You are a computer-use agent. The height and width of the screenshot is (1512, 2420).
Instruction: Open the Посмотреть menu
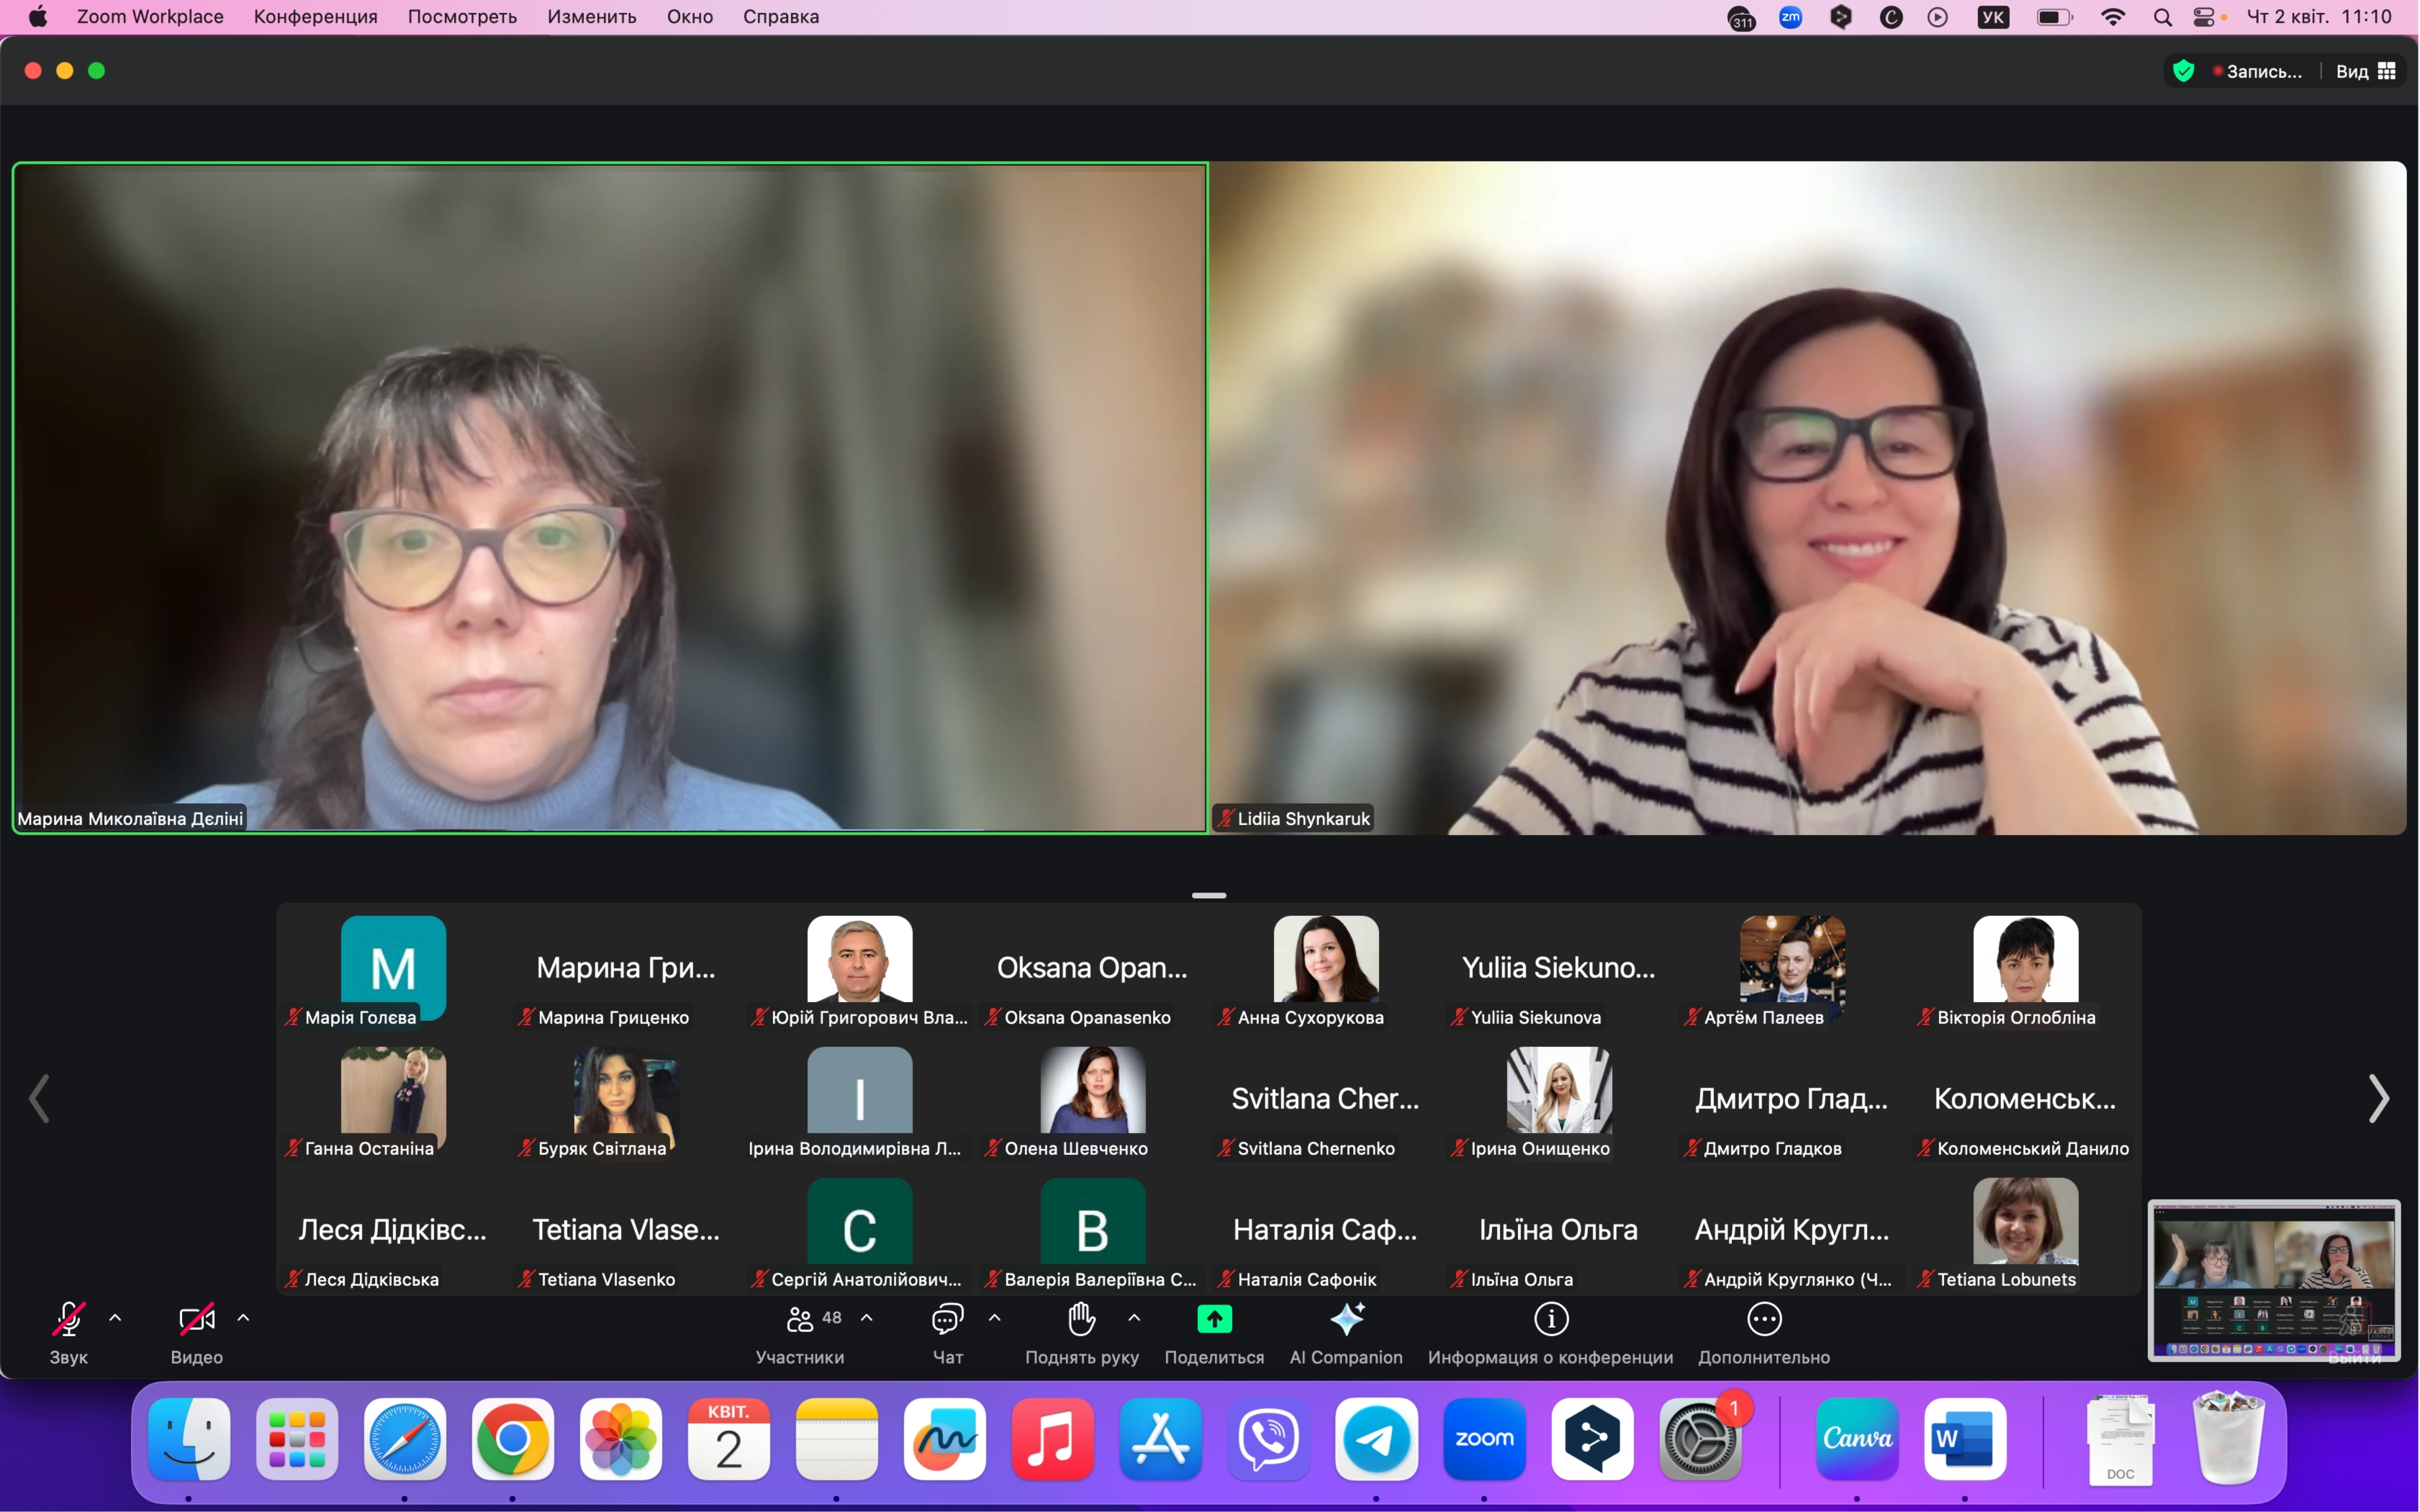[x=462, y=17]
